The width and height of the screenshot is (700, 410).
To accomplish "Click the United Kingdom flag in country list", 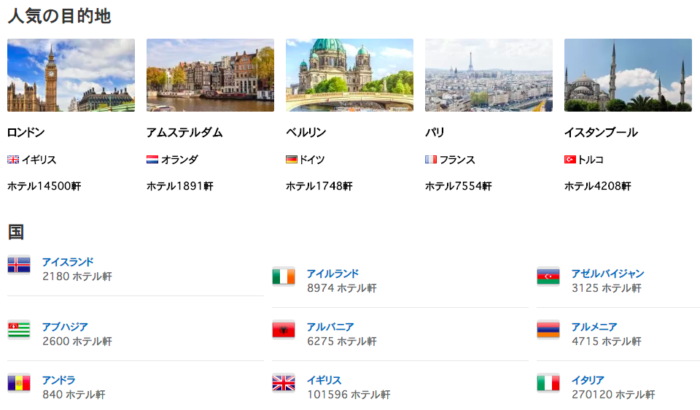I will tap(284, 384).
